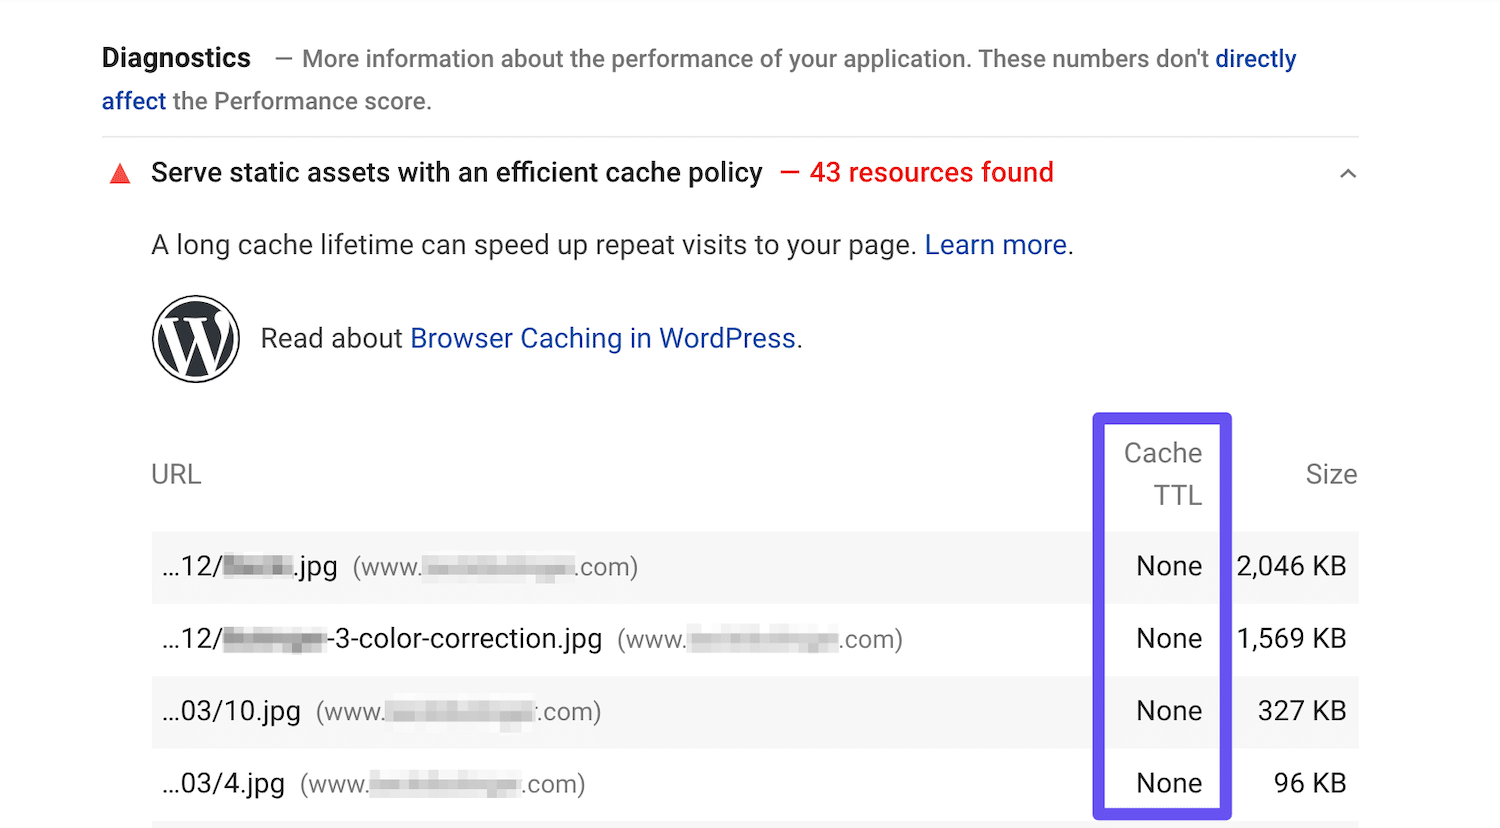
Task: Open the 'Learn more' link about cache lifetime
Action: pyautogui.click(x=994, y=244)
